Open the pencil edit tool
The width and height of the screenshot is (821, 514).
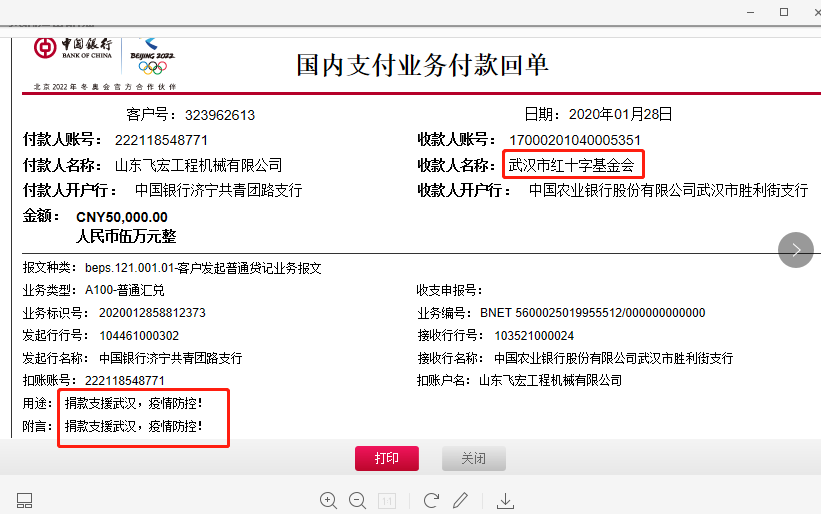[x=460, y=501]
